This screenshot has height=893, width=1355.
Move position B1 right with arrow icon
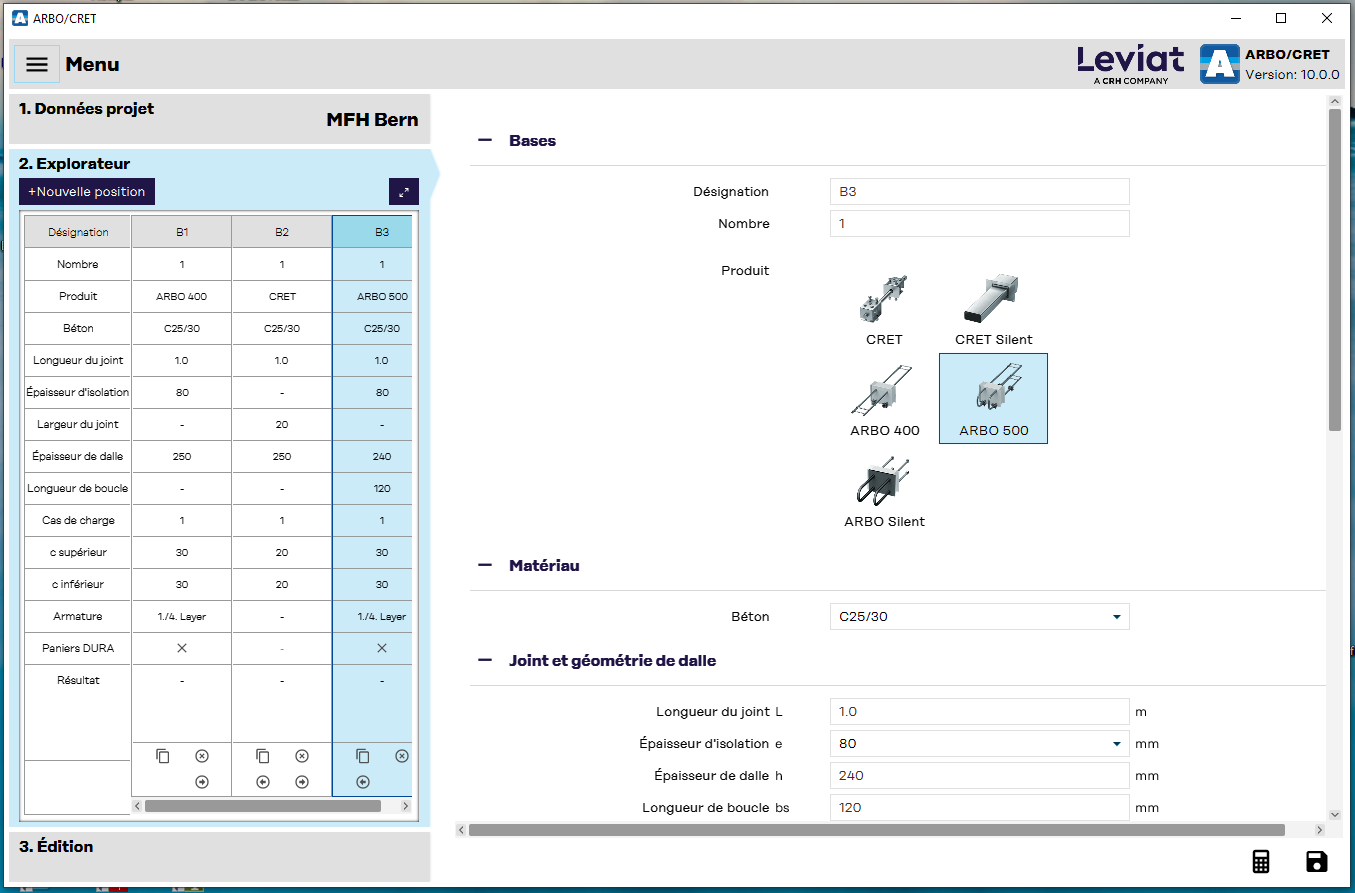(202, 782)
